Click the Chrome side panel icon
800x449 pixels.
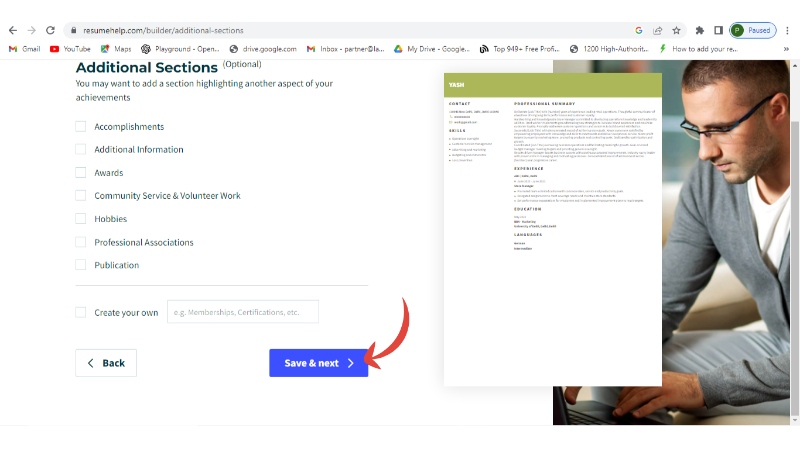(718, 30)
